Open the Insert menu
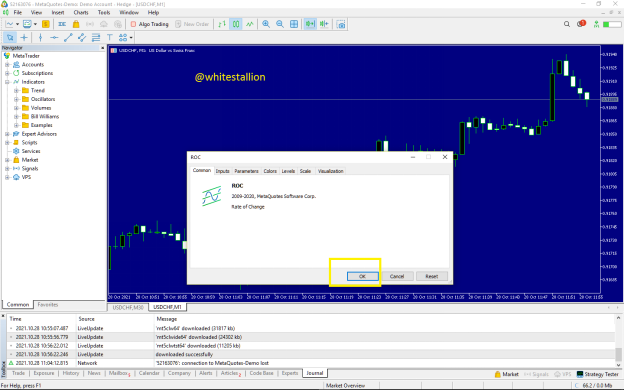 58,13
